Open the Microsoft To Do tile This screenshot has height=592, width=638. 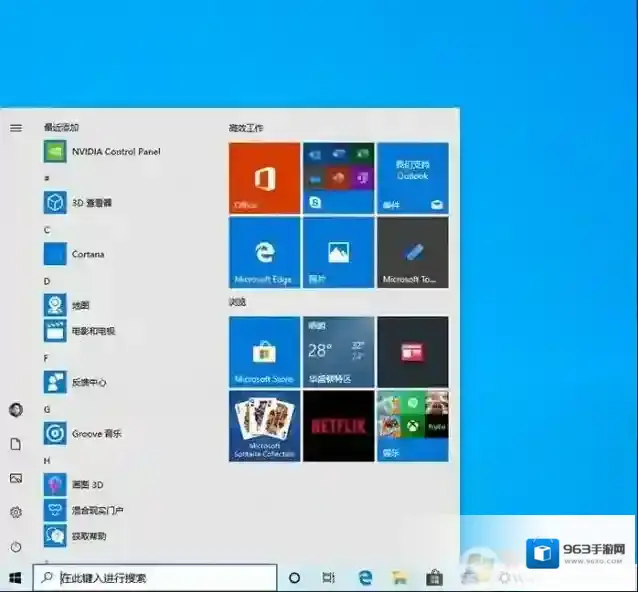(413, 253)
